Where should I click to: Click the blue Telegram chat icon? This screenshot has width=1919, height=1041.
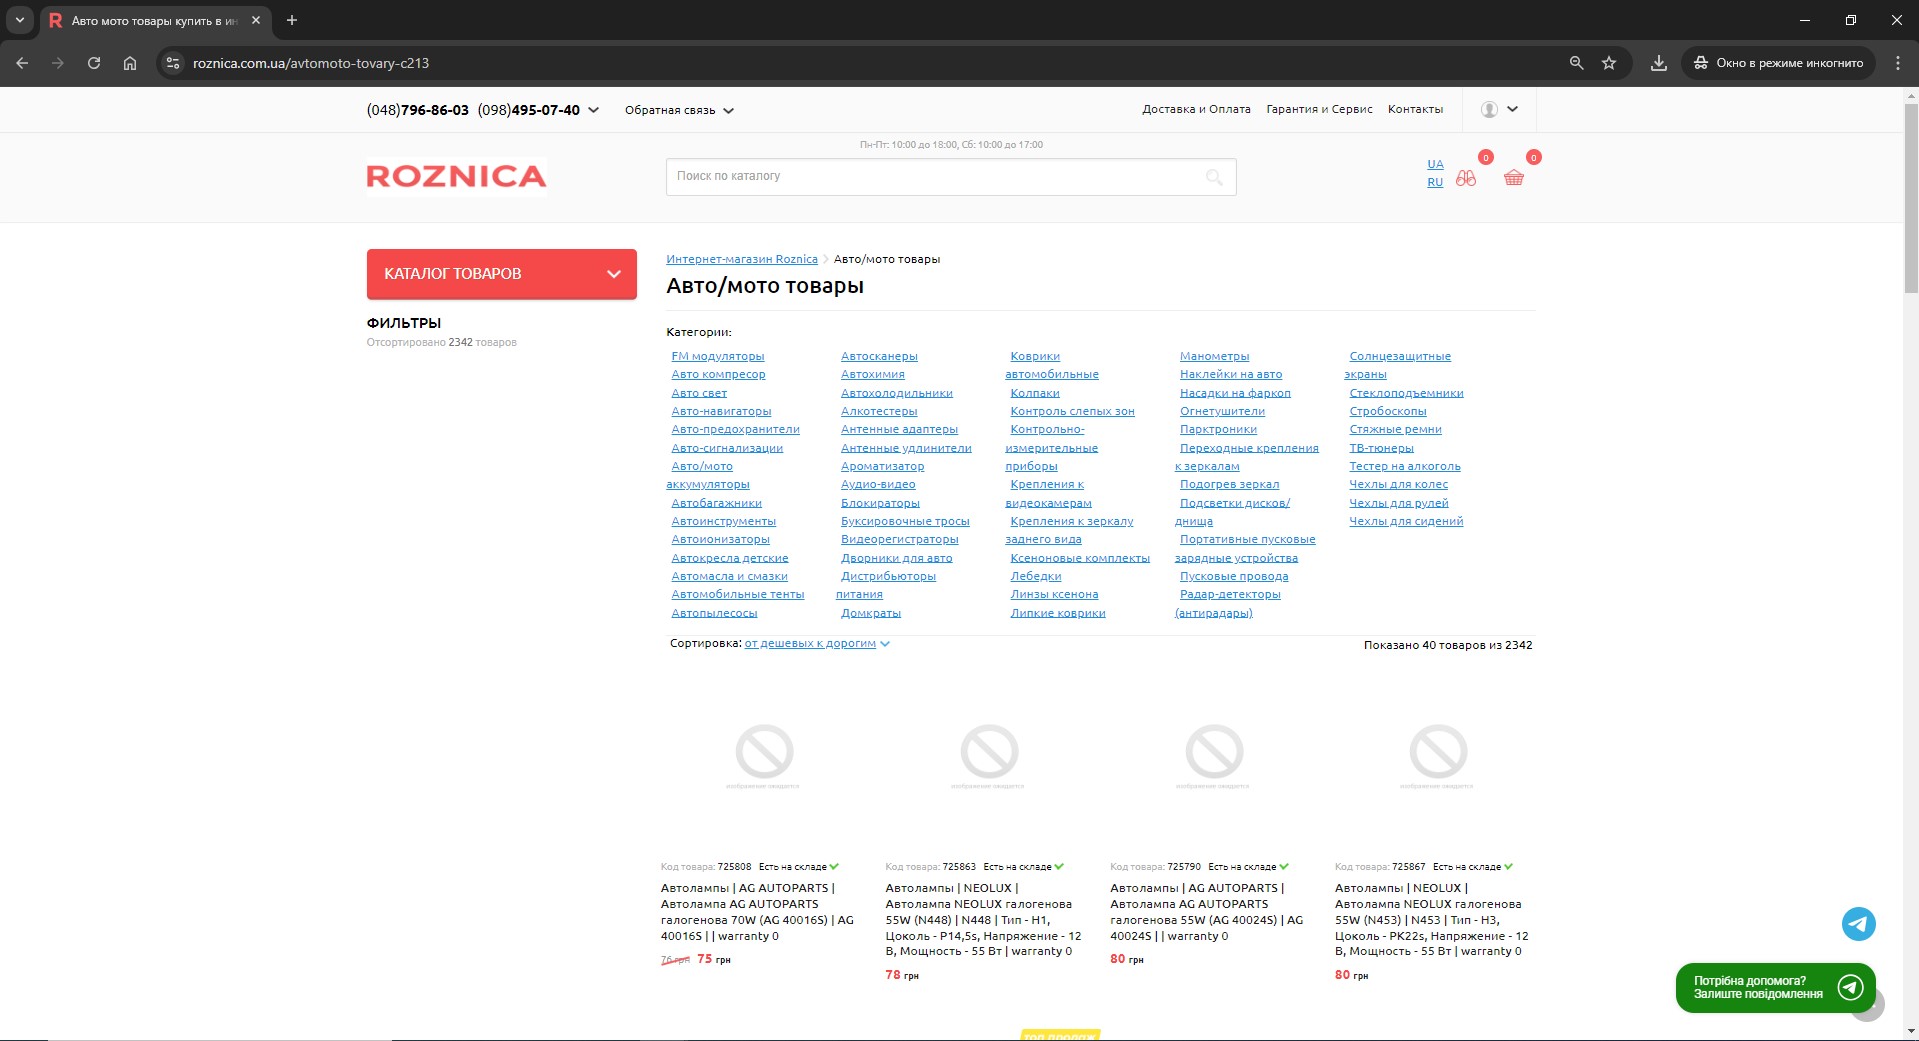pyautogui.click(x=1858, y=923)
